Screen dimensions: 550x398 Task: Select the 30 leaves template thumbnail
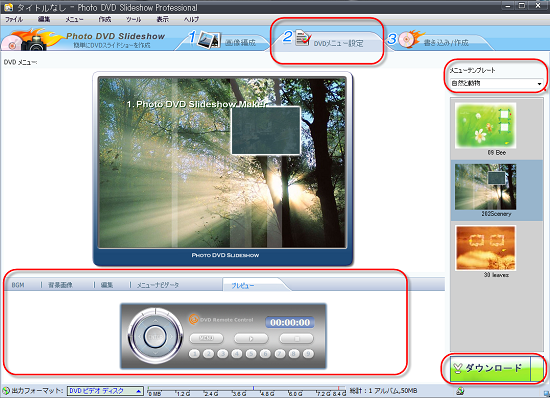pyautogui.click(x=485, y=248)
